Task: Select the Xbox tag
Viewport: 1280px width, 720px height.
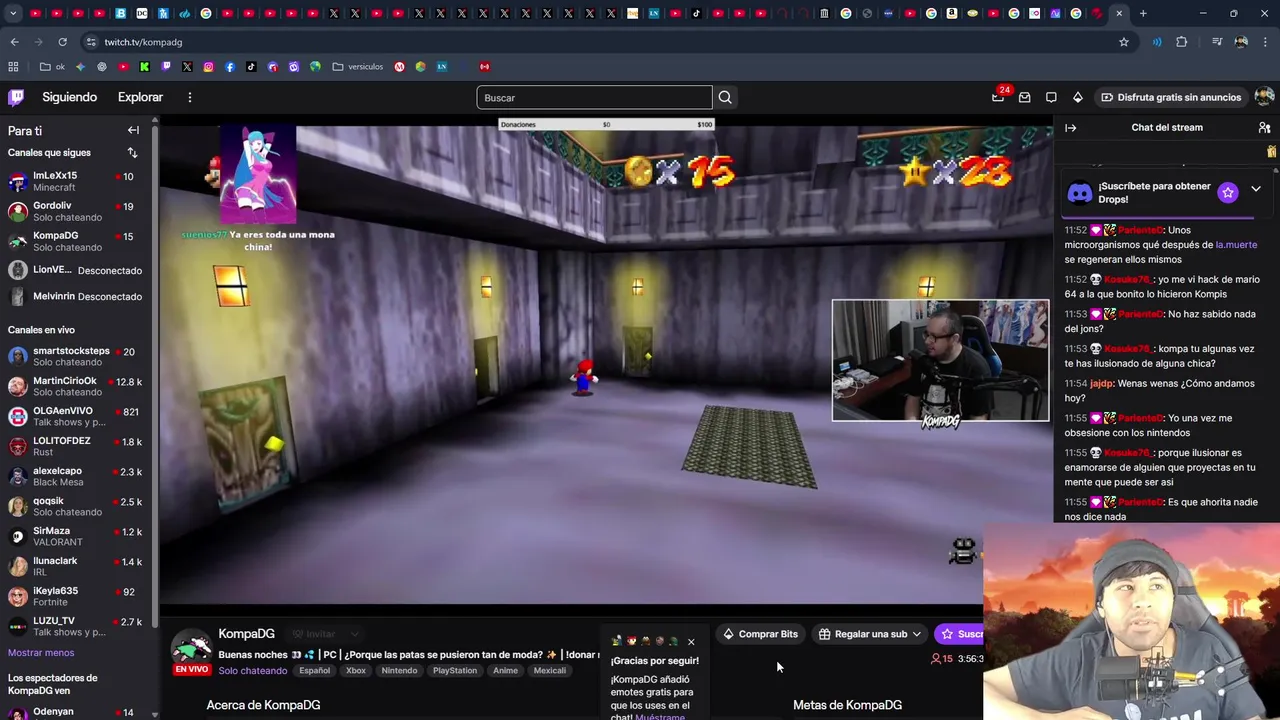Action: (x=356, y=671)
